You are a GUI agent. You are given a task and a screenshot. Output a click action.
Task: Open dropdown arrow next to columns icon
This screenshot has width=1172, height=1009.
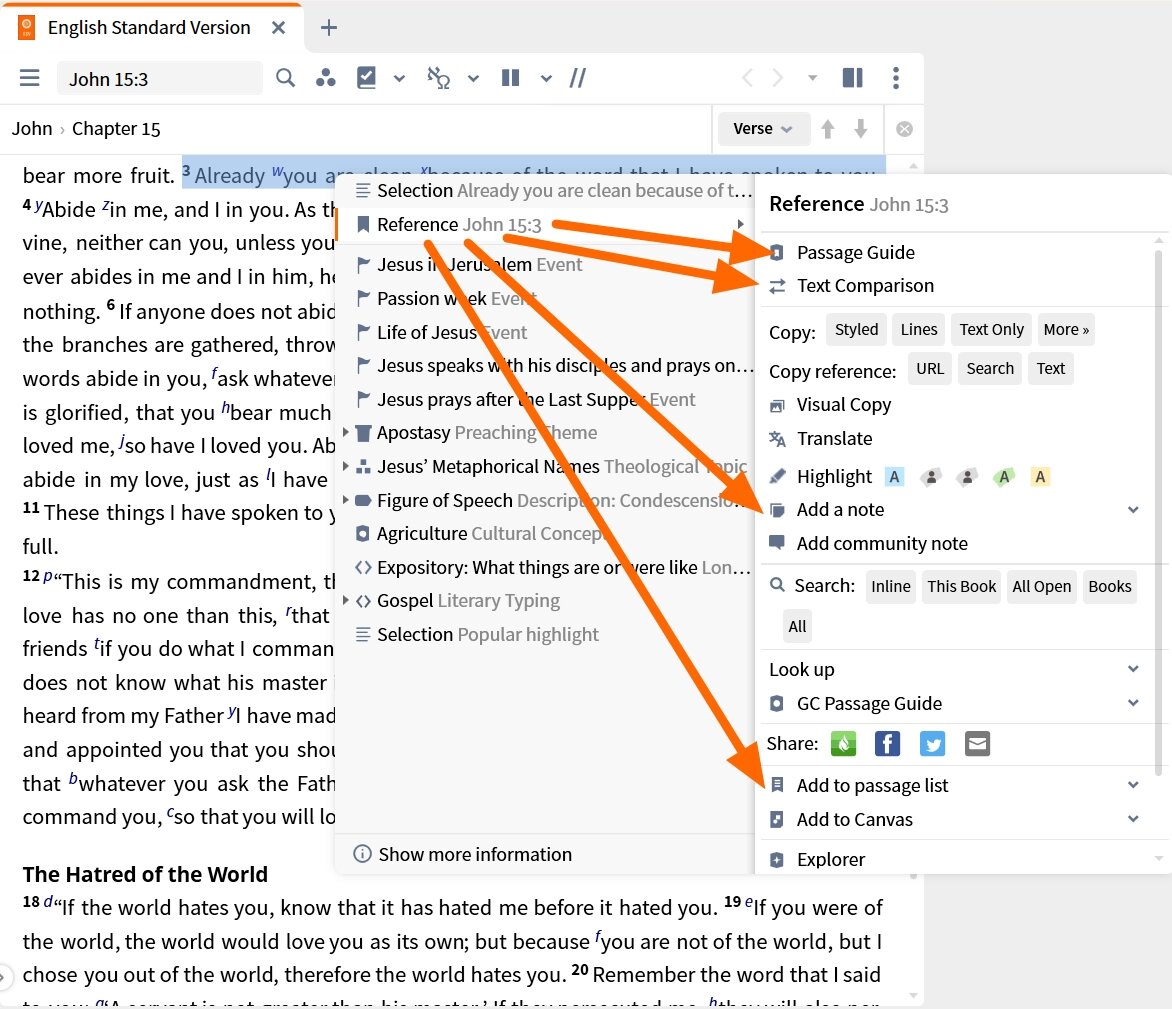(546, 78)
